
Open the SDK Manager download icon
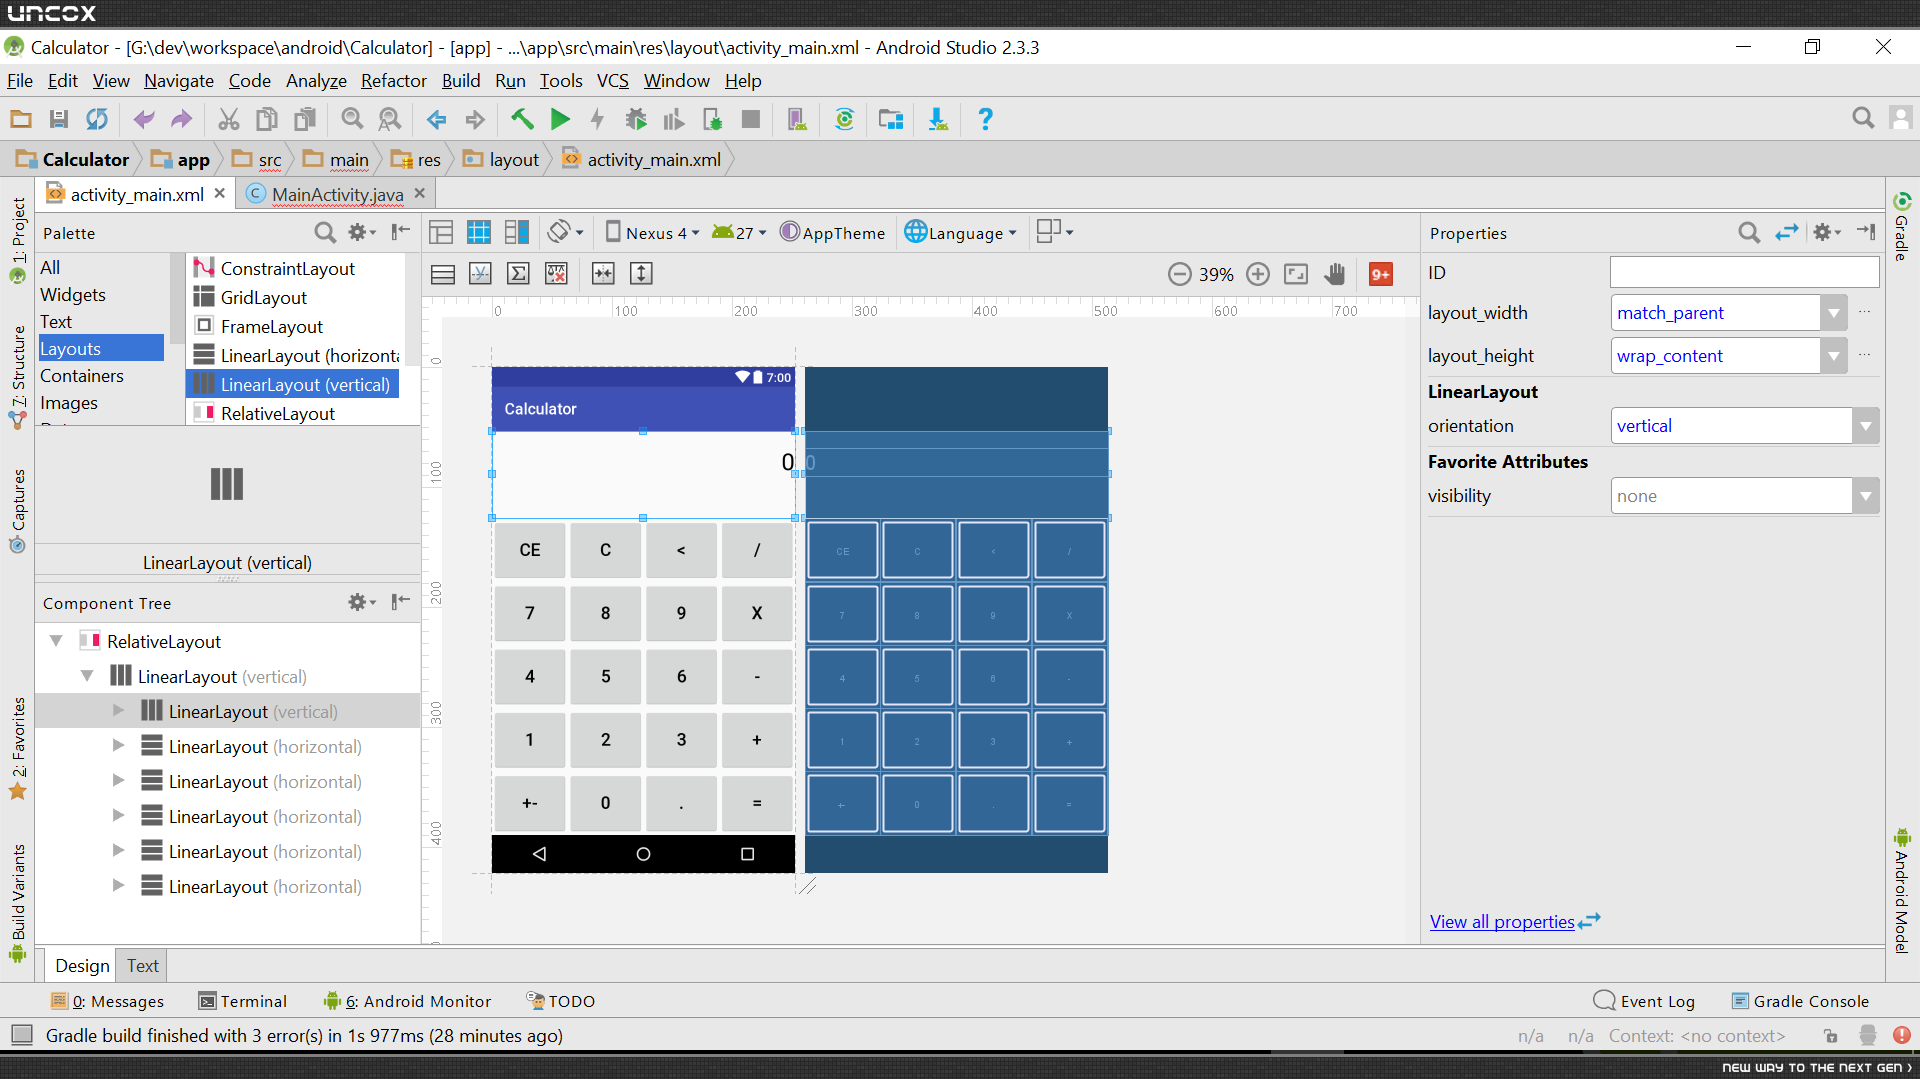pos(938,119)
